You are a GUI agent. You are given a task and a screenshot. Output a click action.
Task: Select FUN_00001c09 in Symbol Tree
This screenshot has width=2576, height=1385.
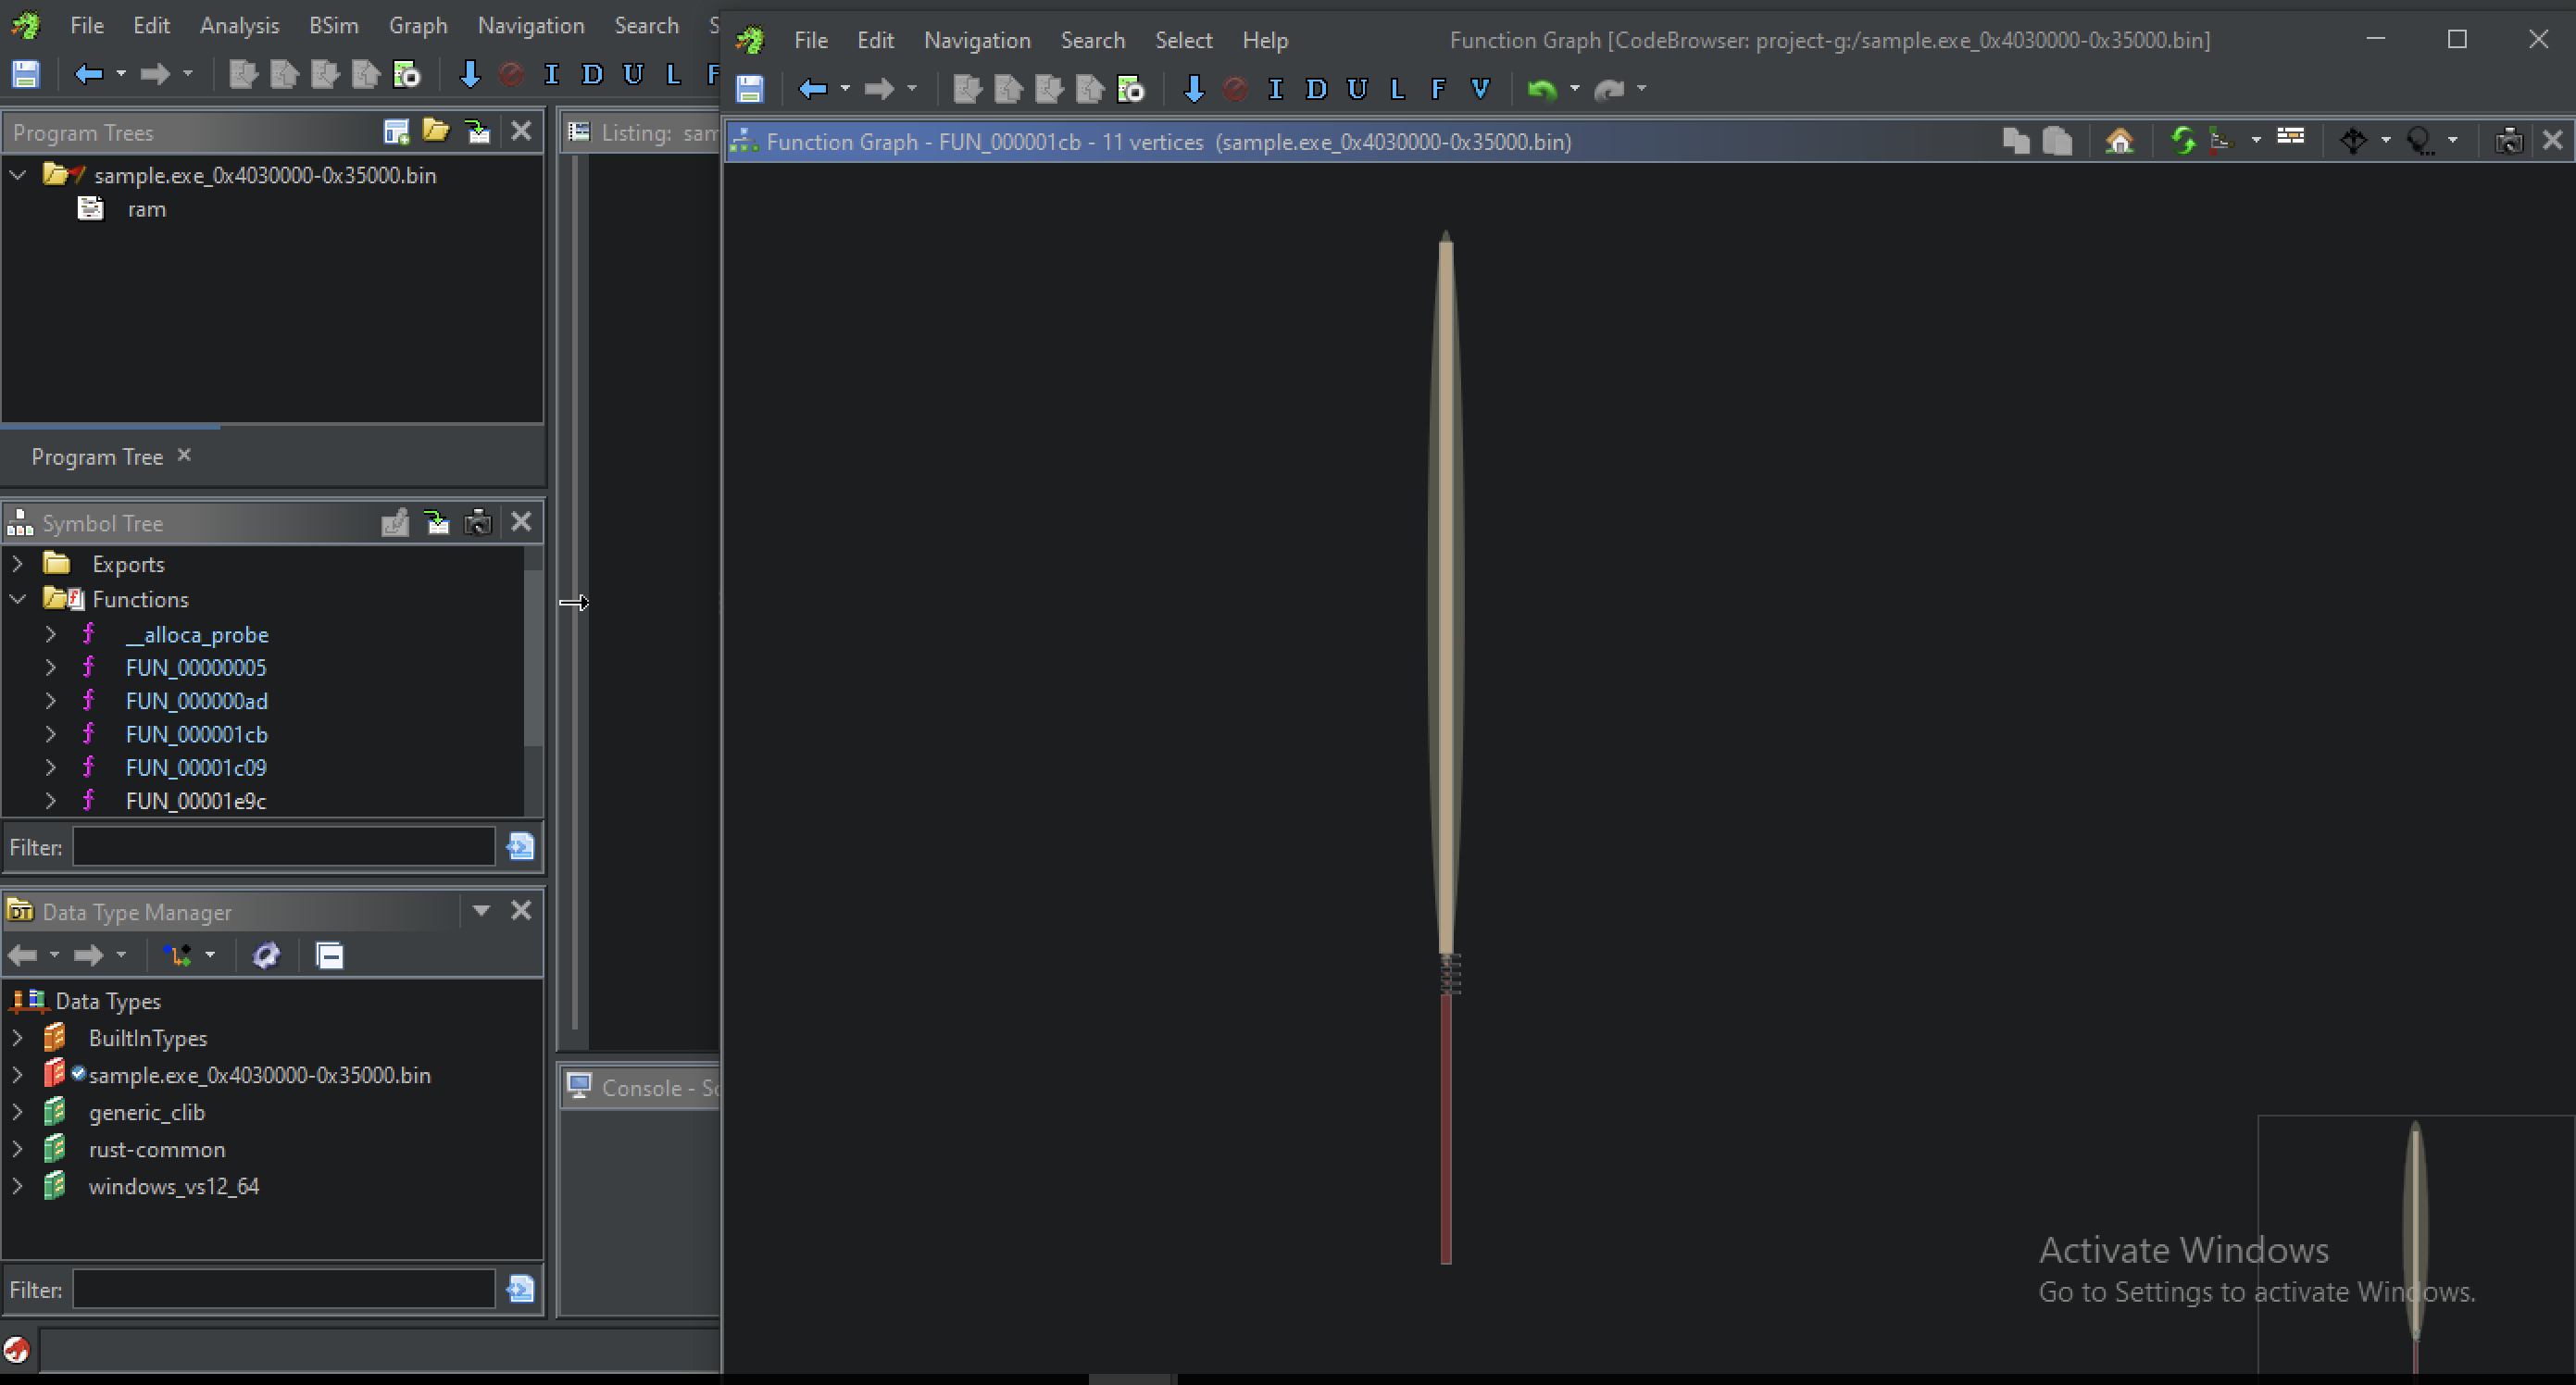[x=196, y=767]
